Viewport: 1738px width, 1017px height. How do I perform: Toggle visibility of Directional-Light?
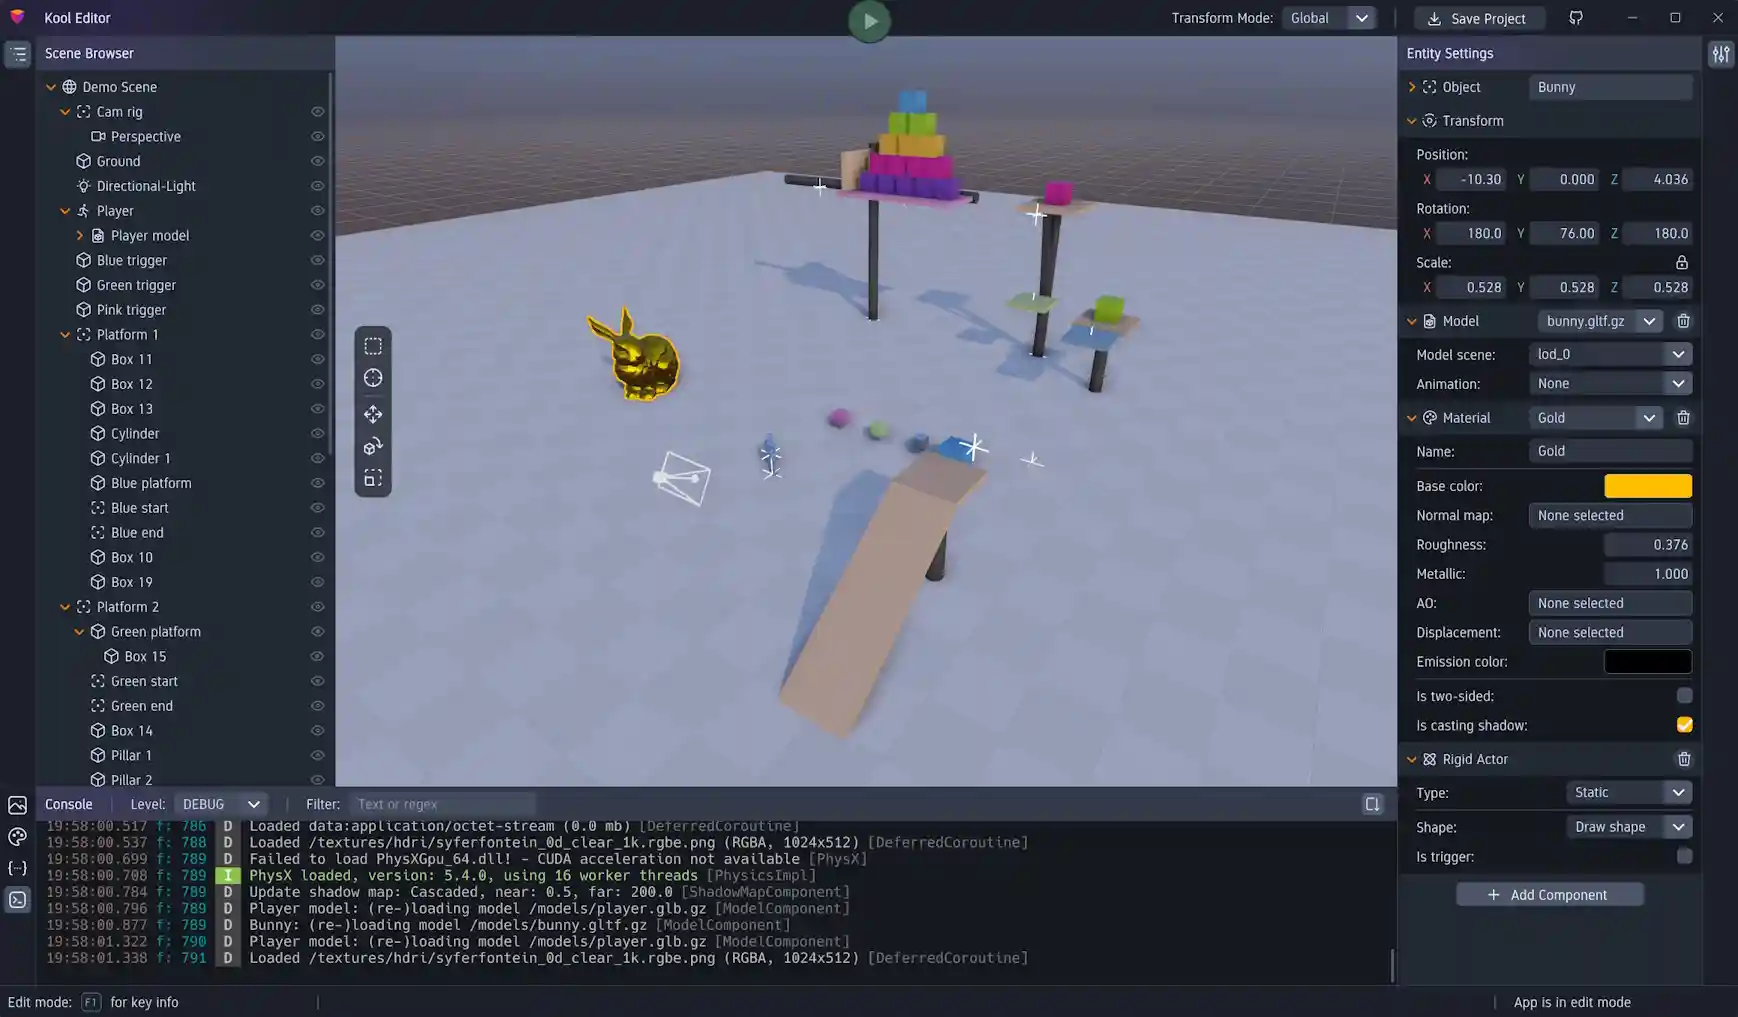(x=317, y=186)
